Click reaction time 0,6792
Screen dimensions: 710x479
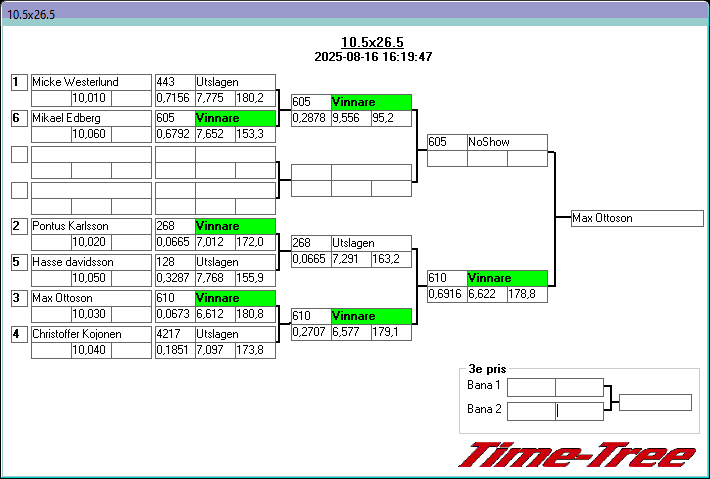175,134
